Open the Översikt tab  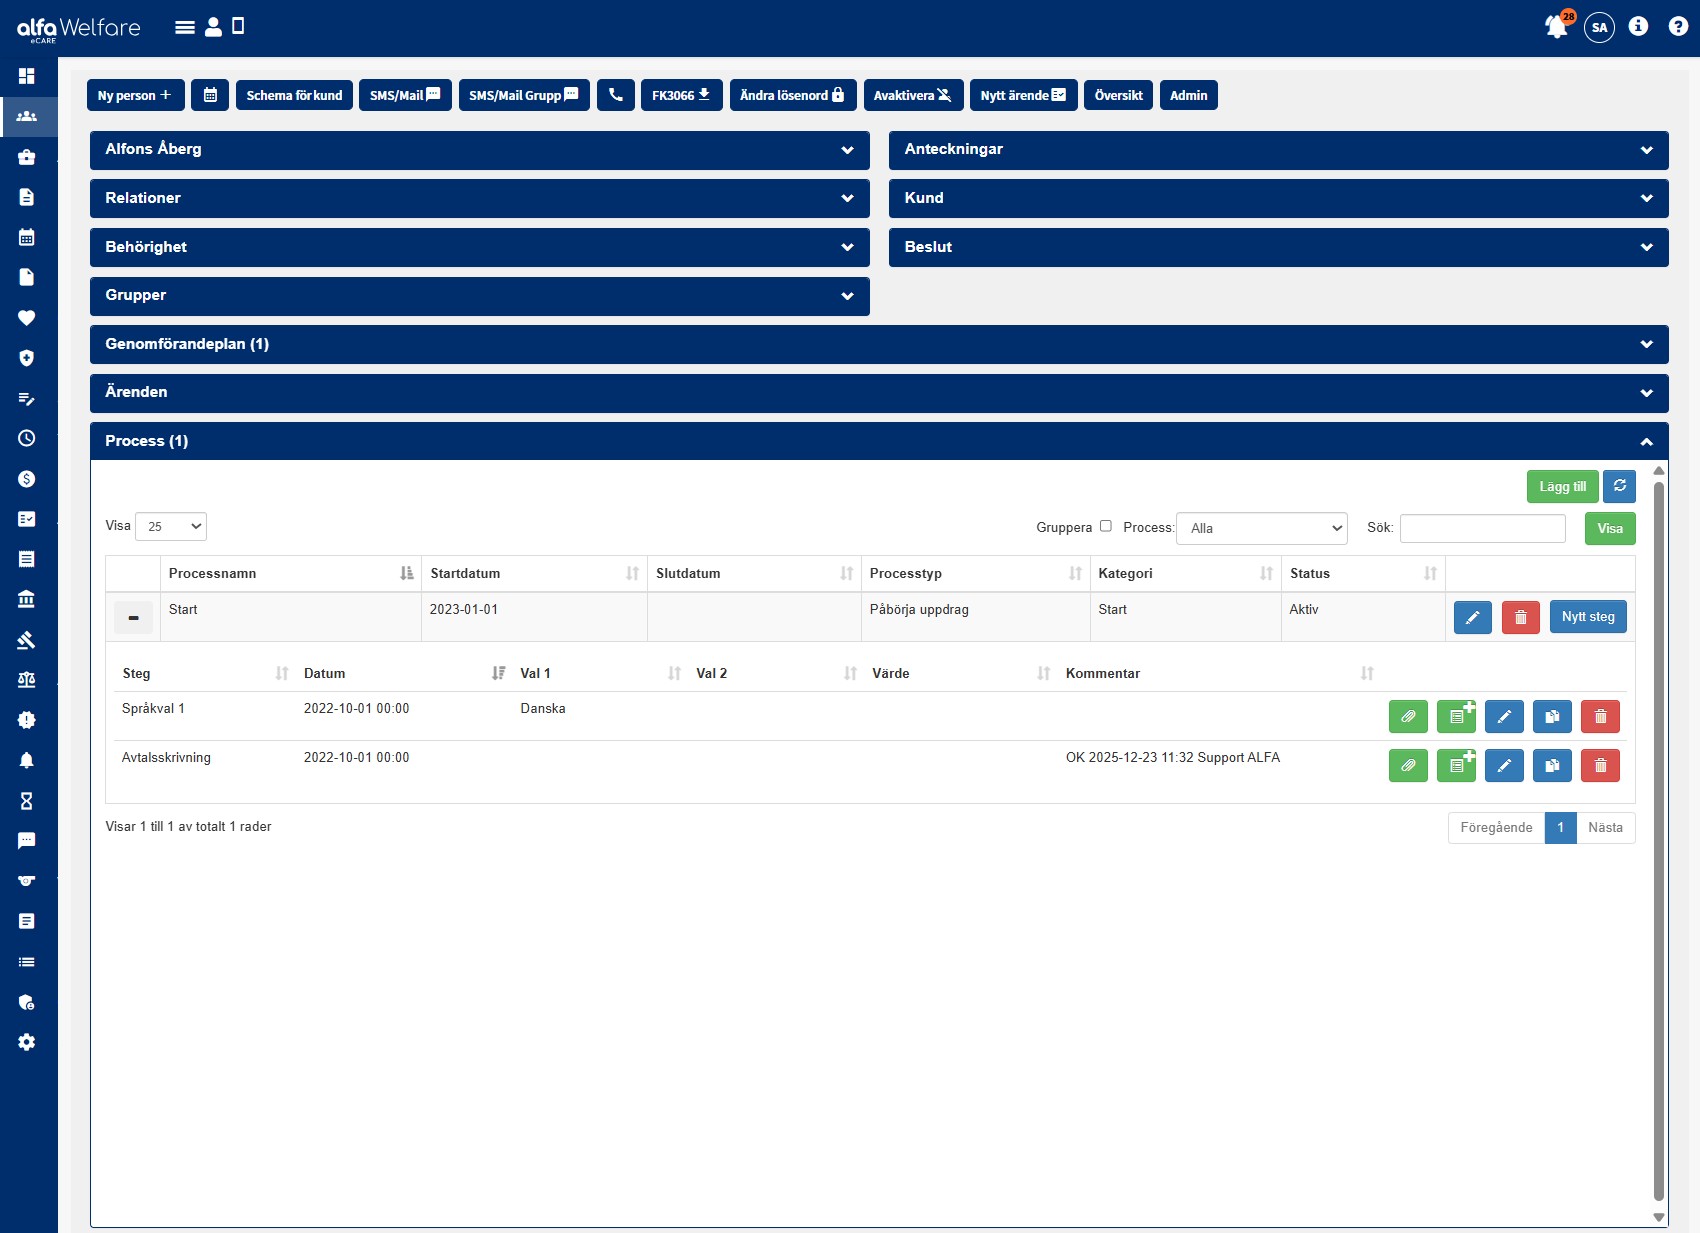(x=1118, y=95)
